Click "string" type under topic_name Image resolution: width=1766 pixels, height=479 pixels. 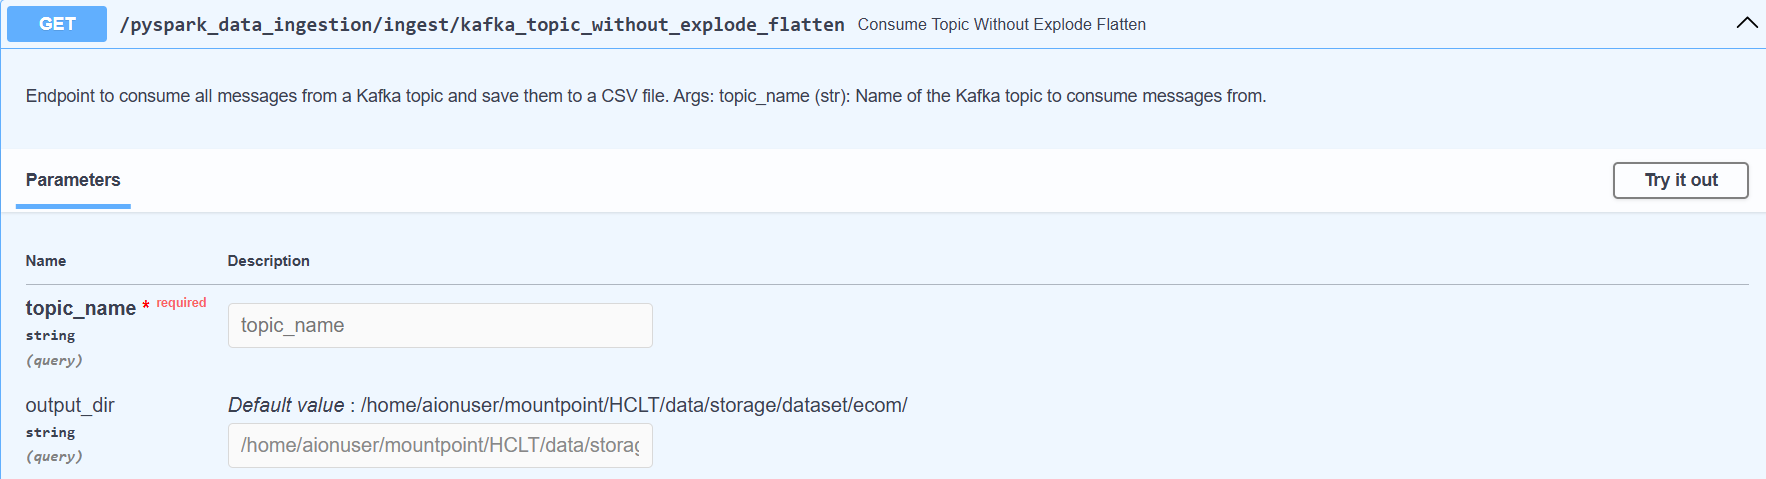point(50,336)
